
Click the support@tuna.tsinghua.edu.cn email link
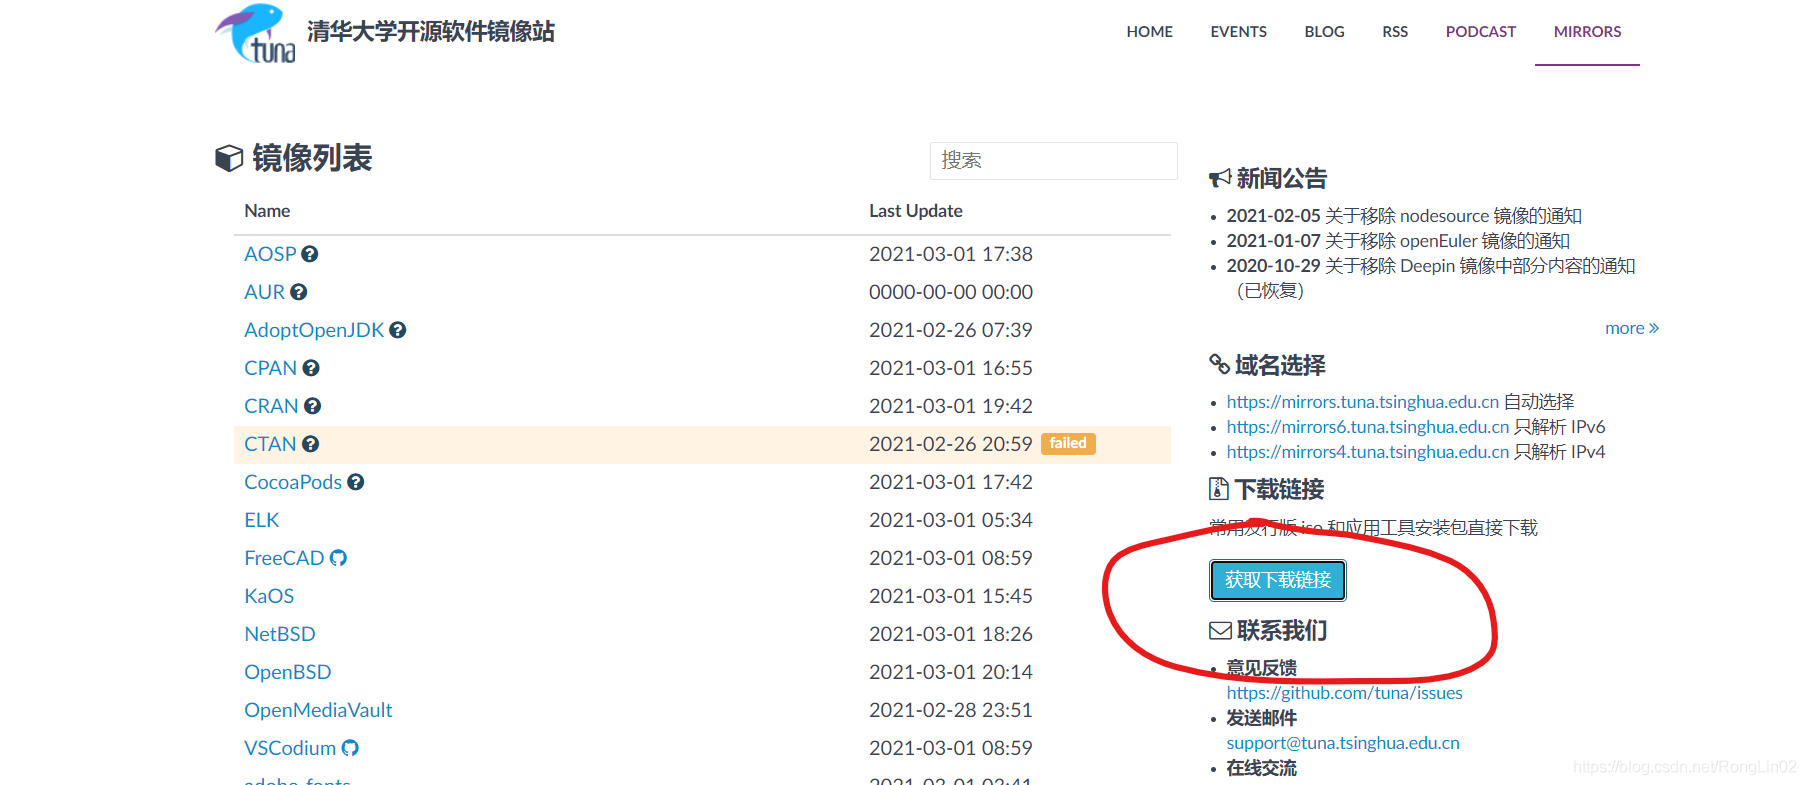[x=1343, y=743]
